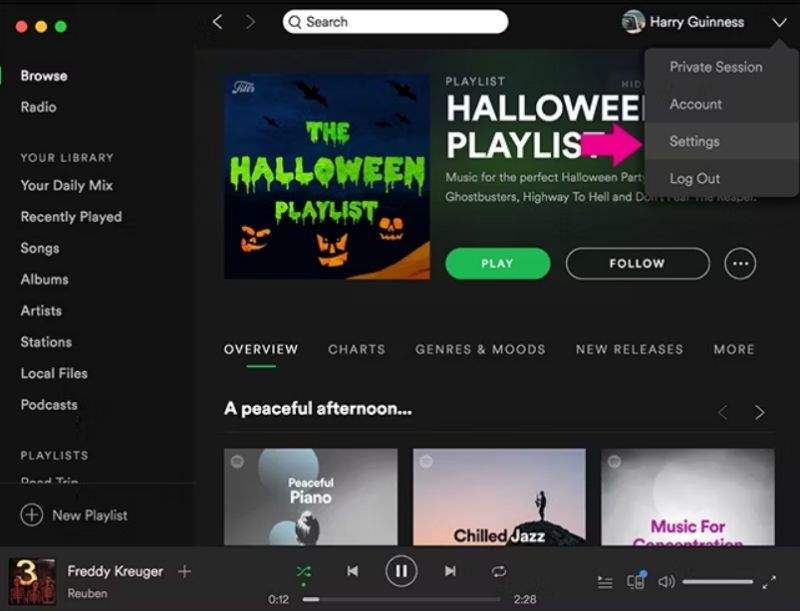
Task: Click the Harry Guinness username
Action: coord(697,22)
